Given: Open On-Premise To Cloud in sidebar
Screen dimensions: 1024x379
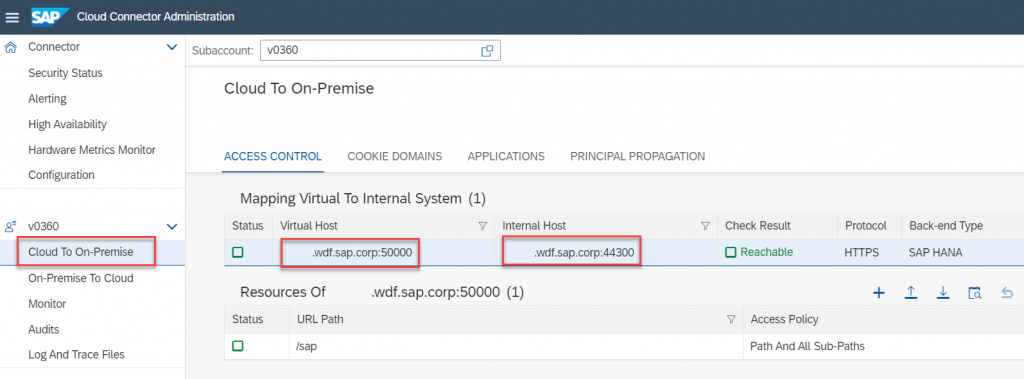Looking at the screenshot, I should (x=81, y=278).
